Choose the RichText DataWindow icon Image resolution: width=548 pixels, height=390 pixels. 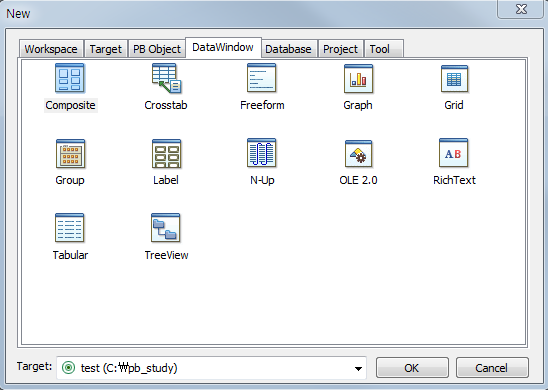pyautogui.click(x=453, y=153)
